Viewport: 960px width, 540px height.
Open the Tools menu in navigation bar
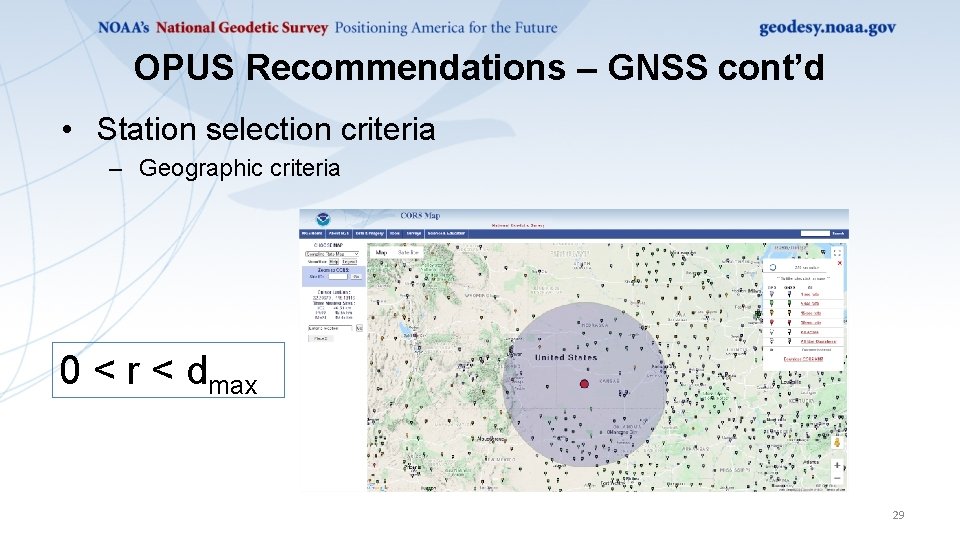(395, 233)
